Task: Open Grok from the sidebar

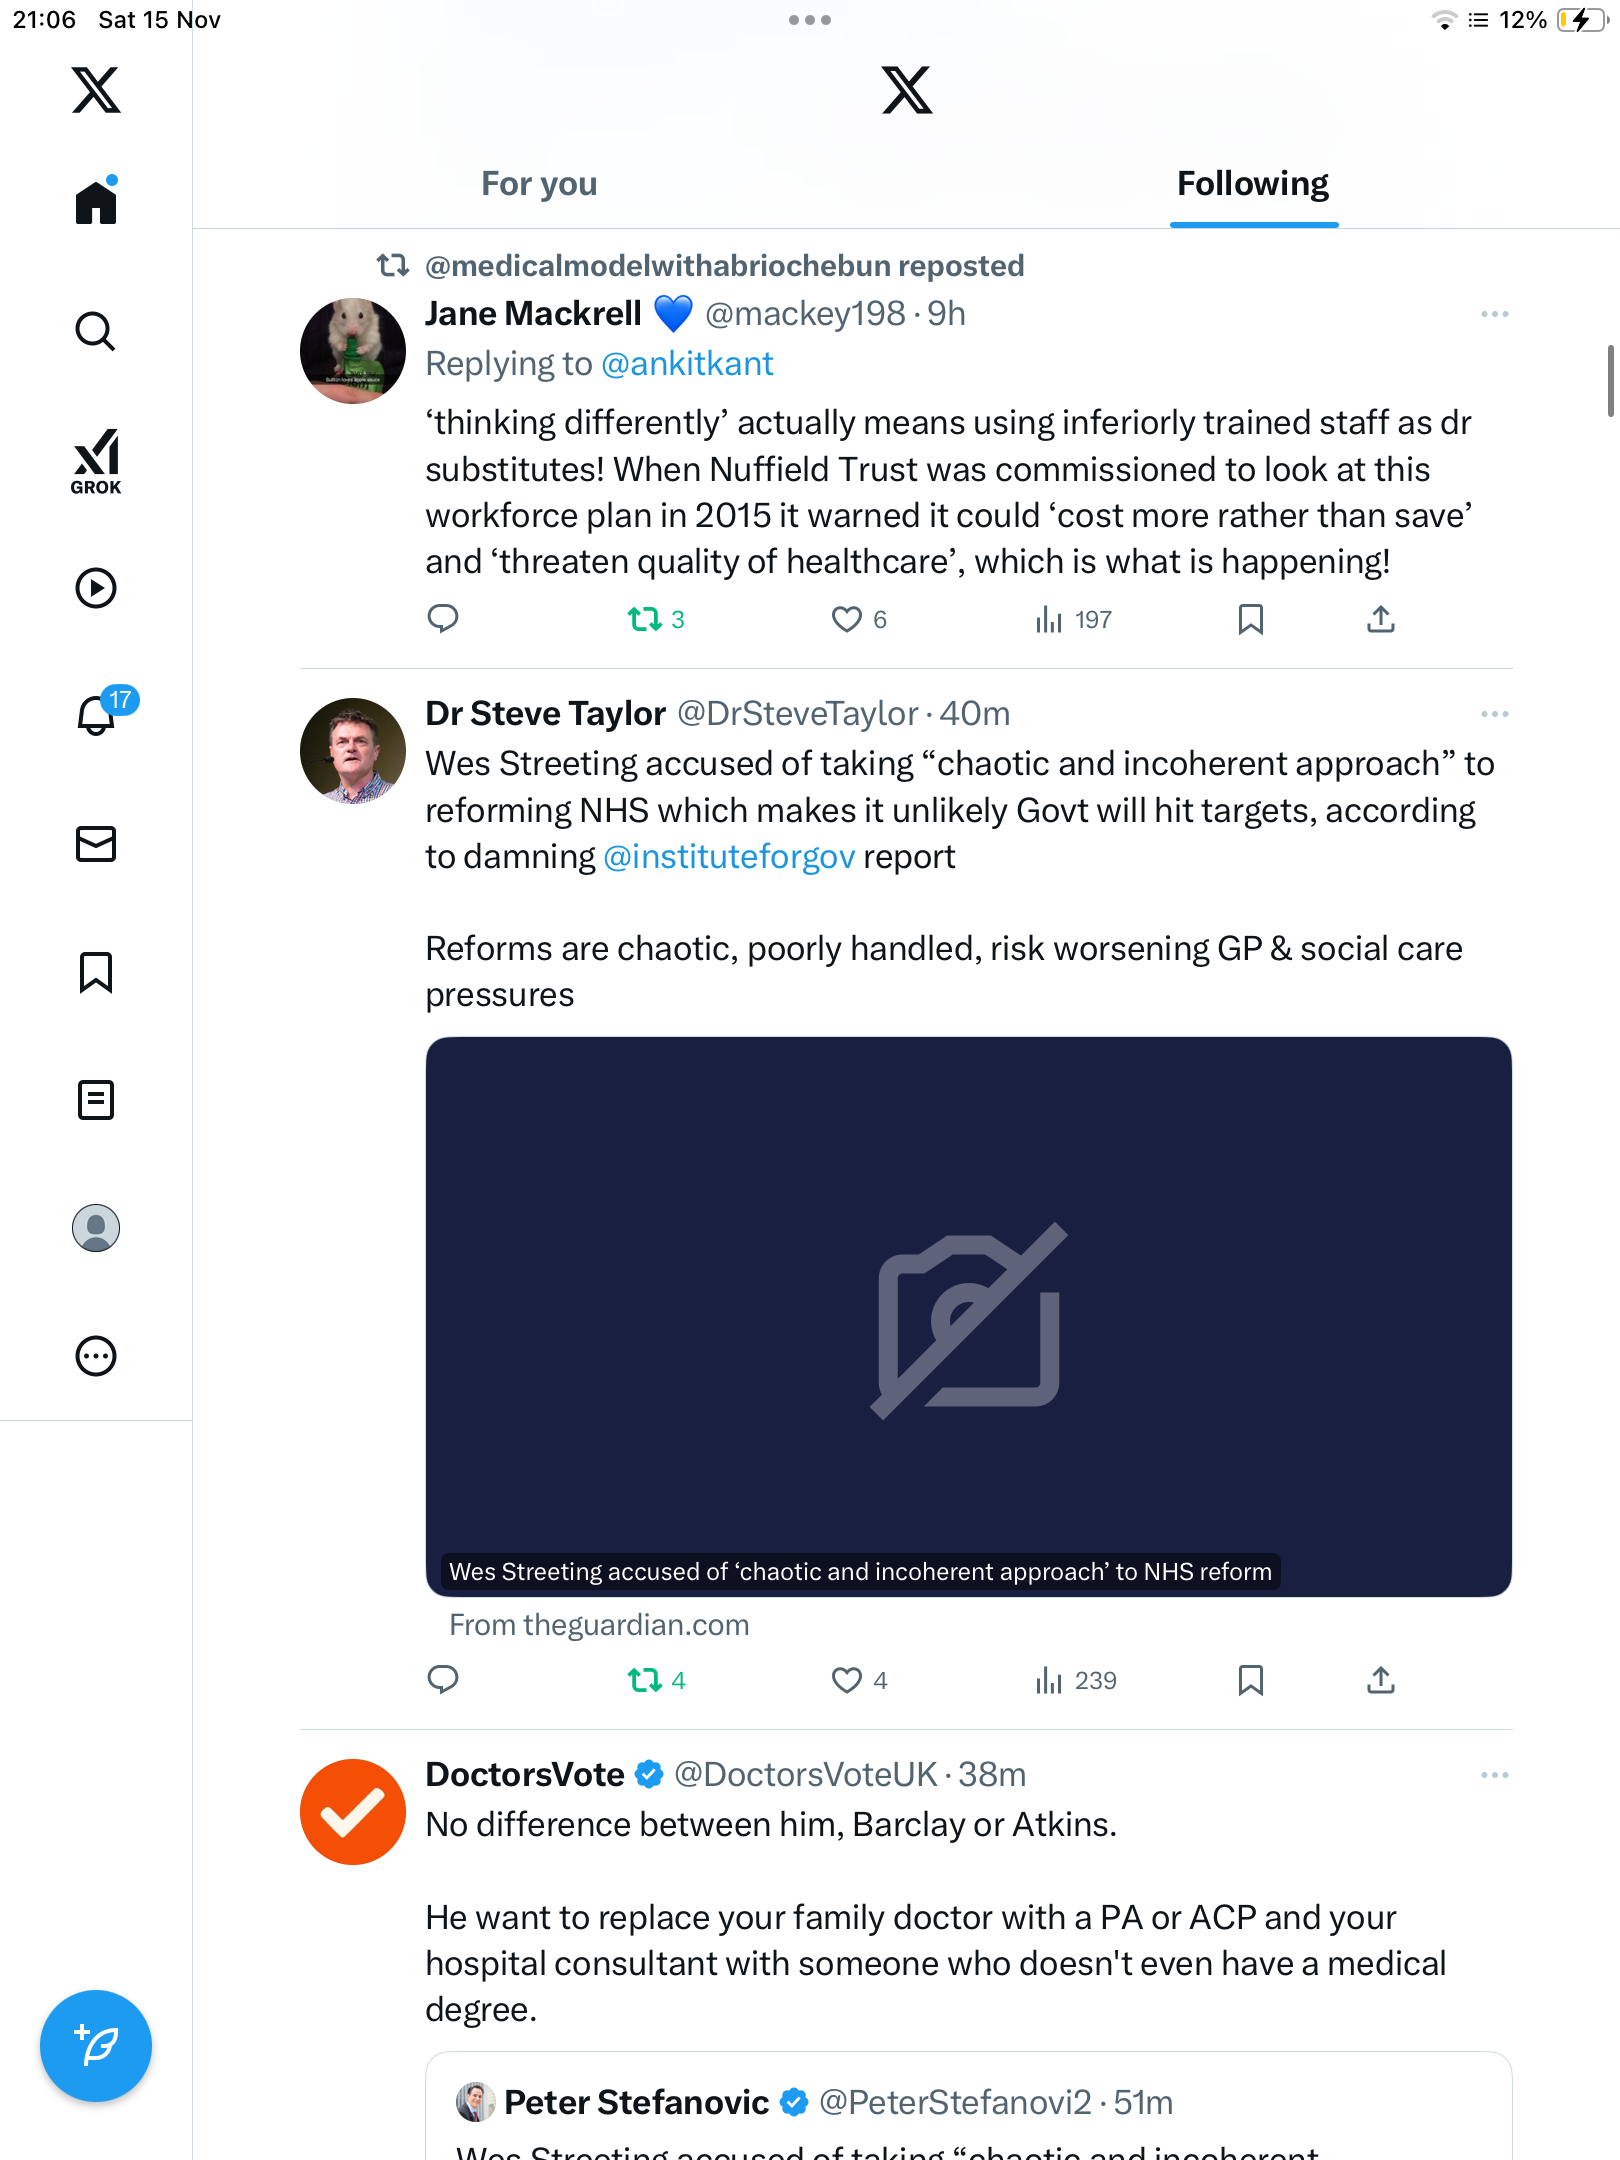Action: (96, 462)
